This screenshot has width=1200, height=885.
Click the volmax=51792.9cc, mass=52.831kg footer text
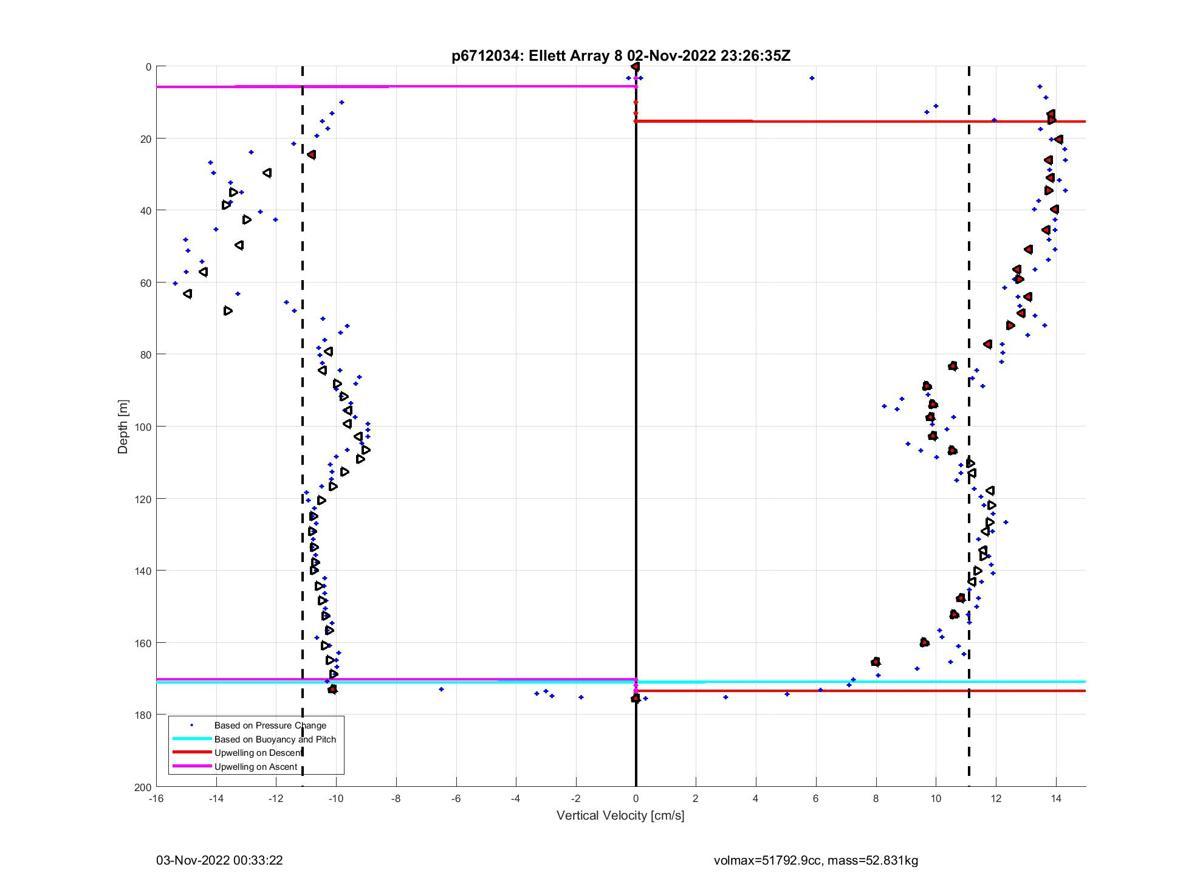coord(816,860)
